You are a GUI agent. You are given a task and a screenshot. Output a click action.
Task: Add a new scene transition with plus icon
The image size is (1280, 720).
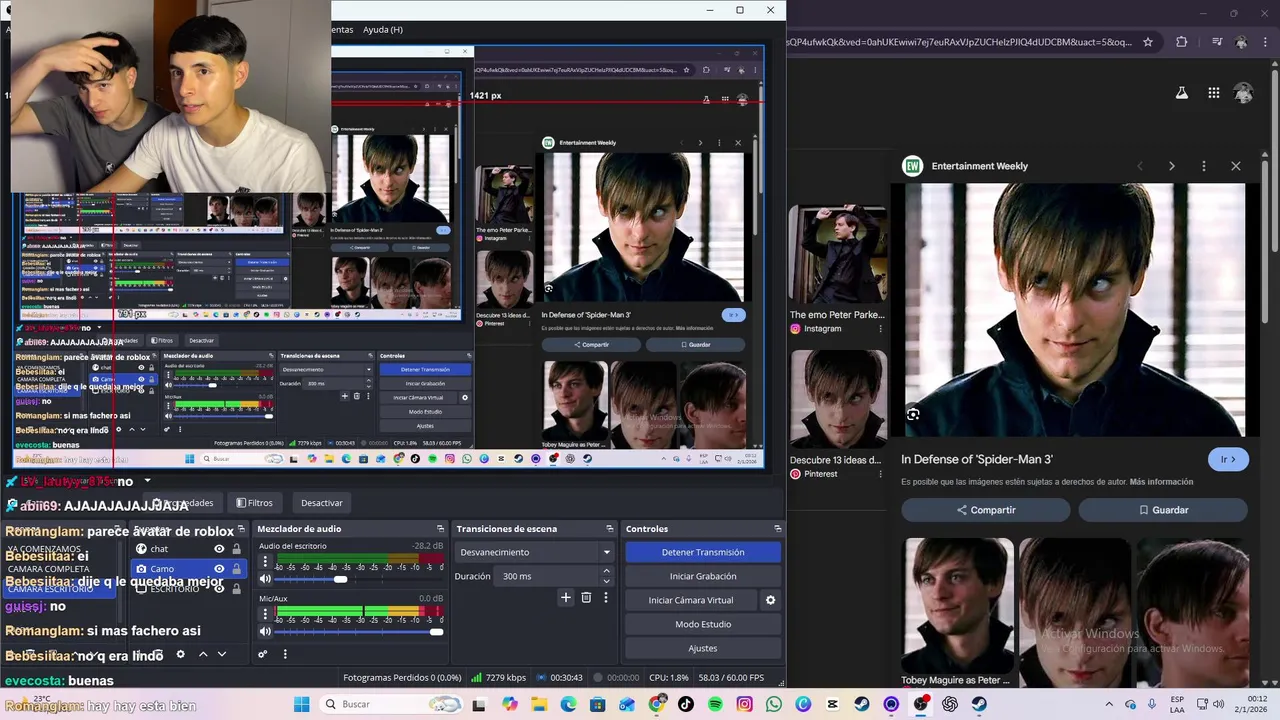click(565, 597)
